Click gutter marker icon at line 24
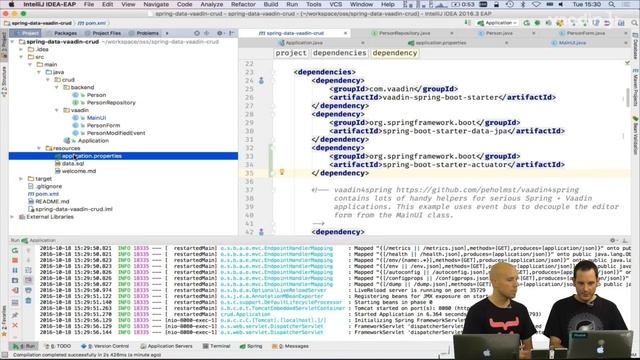 [261, 80]
